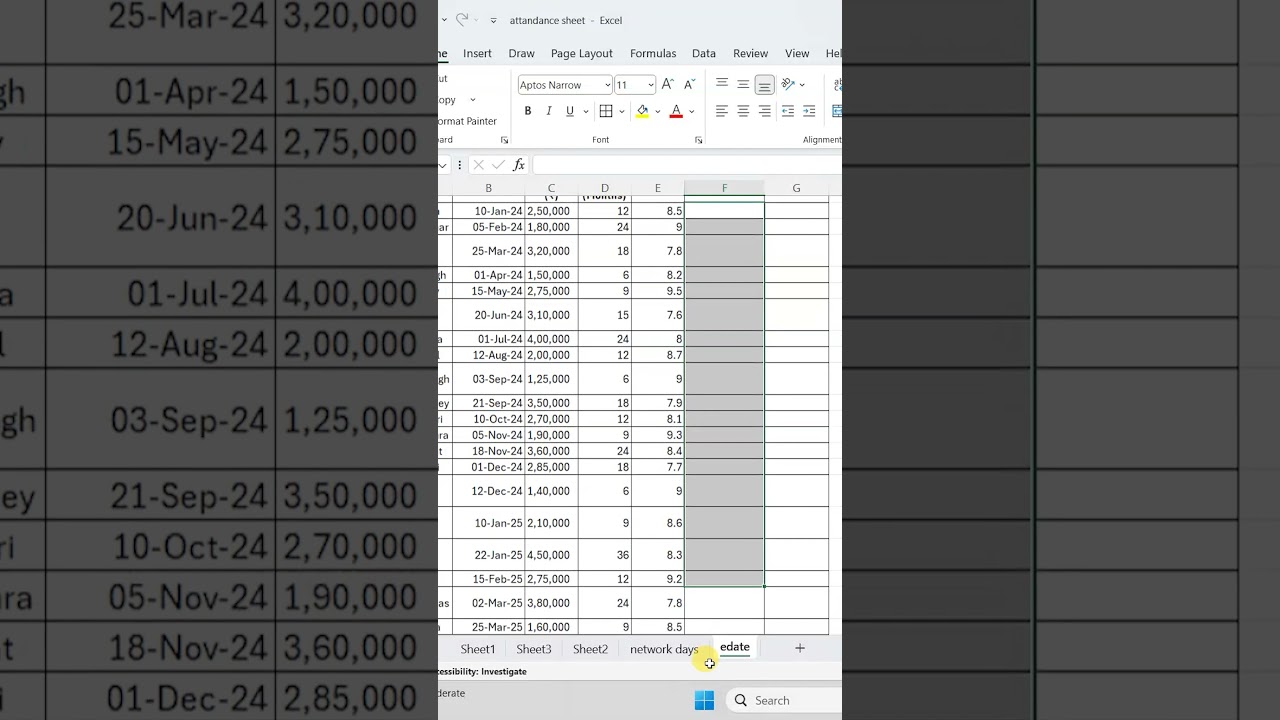1280x720 pixels.
Task: Select column B header
Action: pyautogui.click(x=488, y=188)
